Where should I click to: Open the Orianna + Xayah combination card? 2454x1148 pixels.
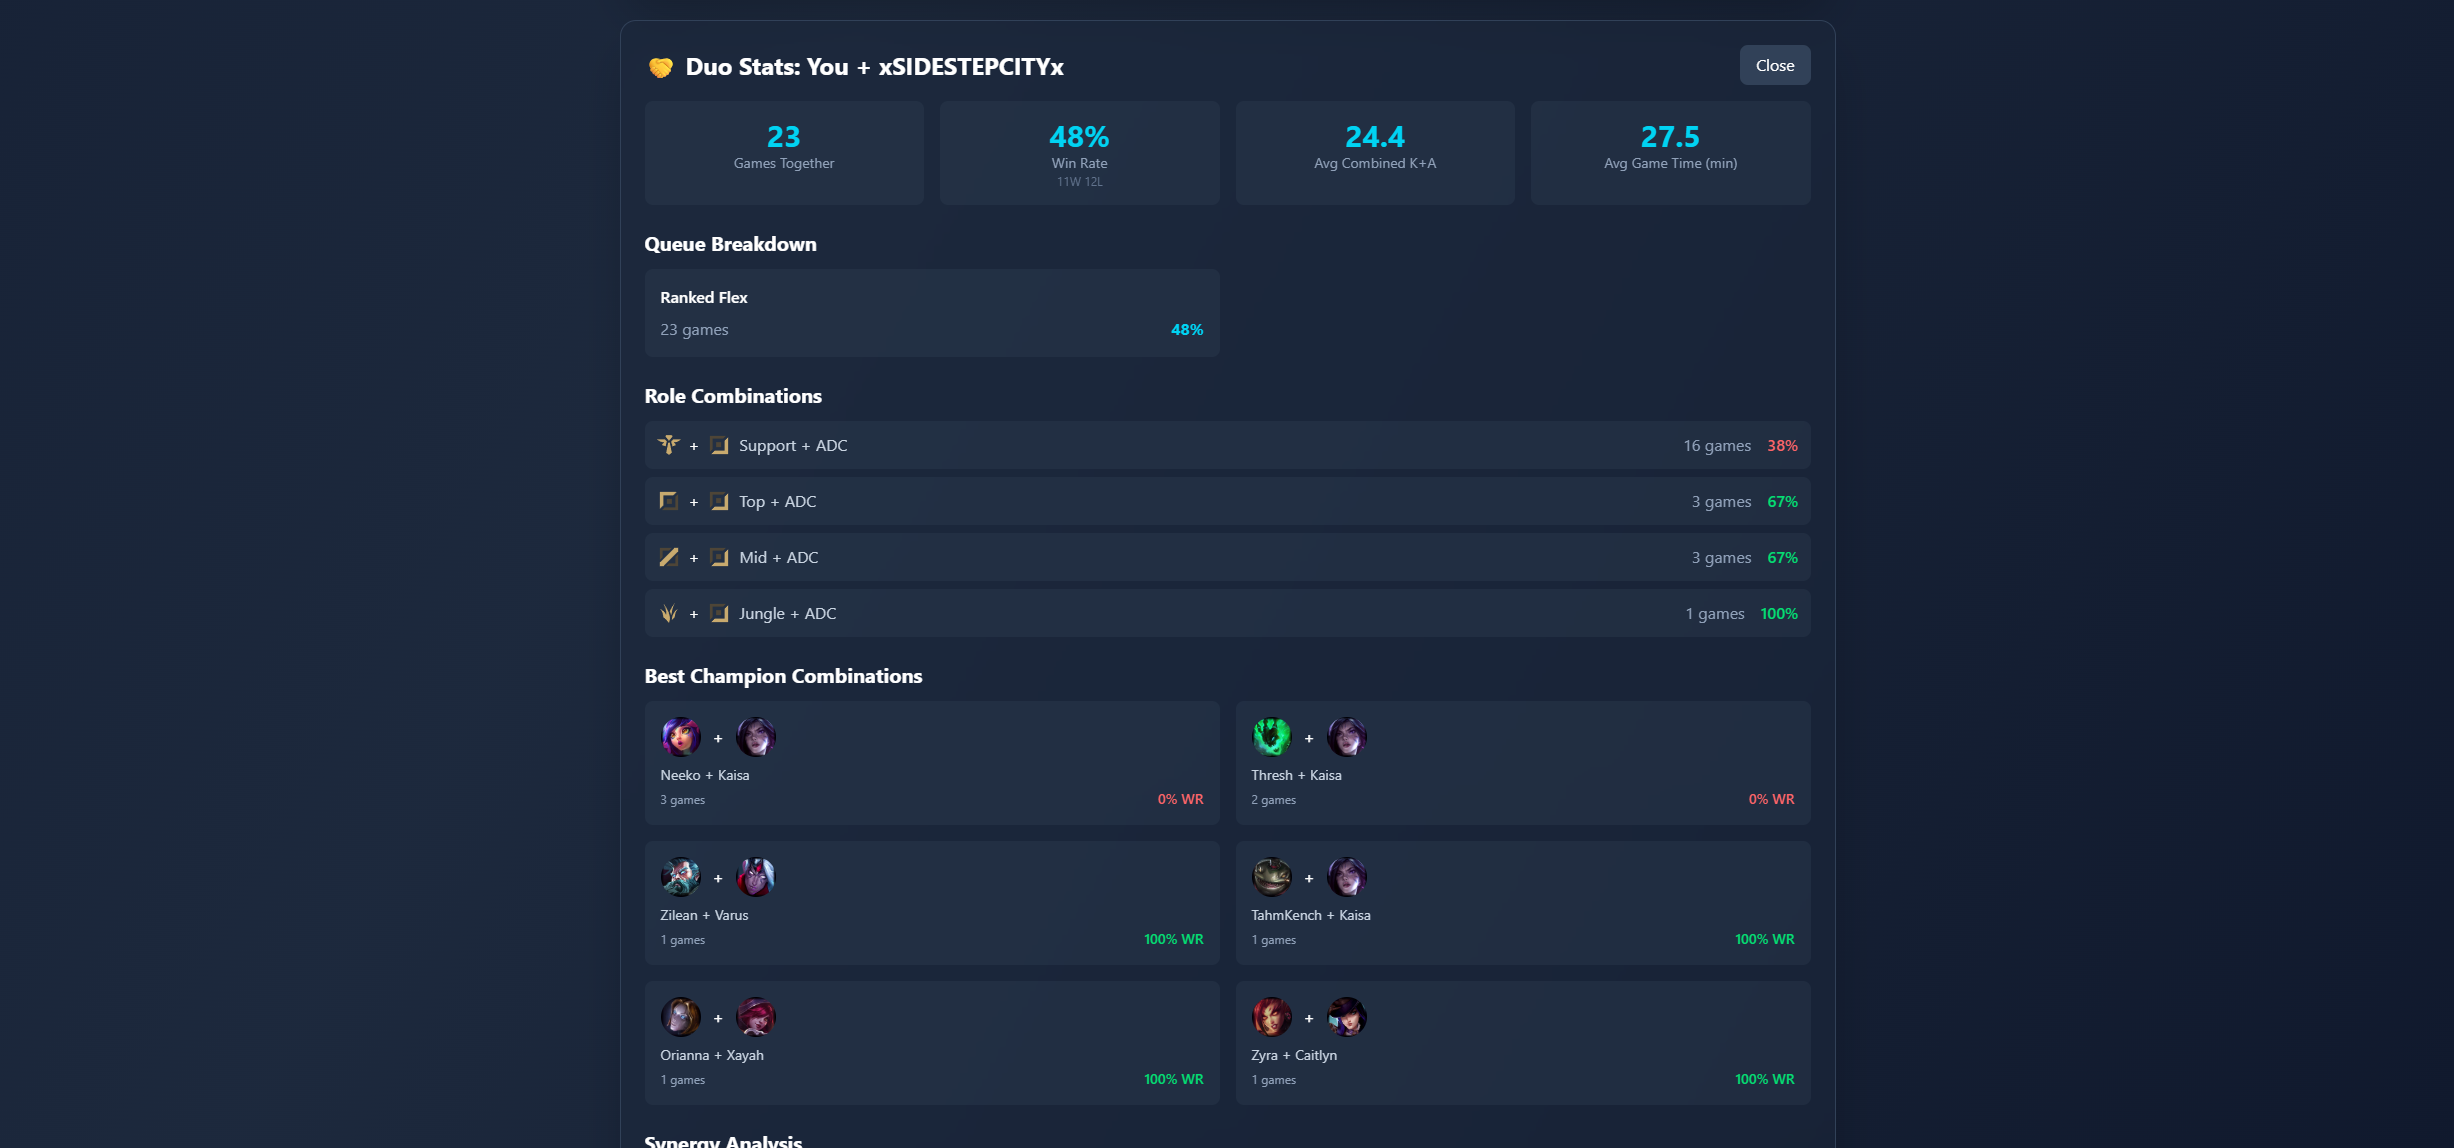coord(931,1043)
